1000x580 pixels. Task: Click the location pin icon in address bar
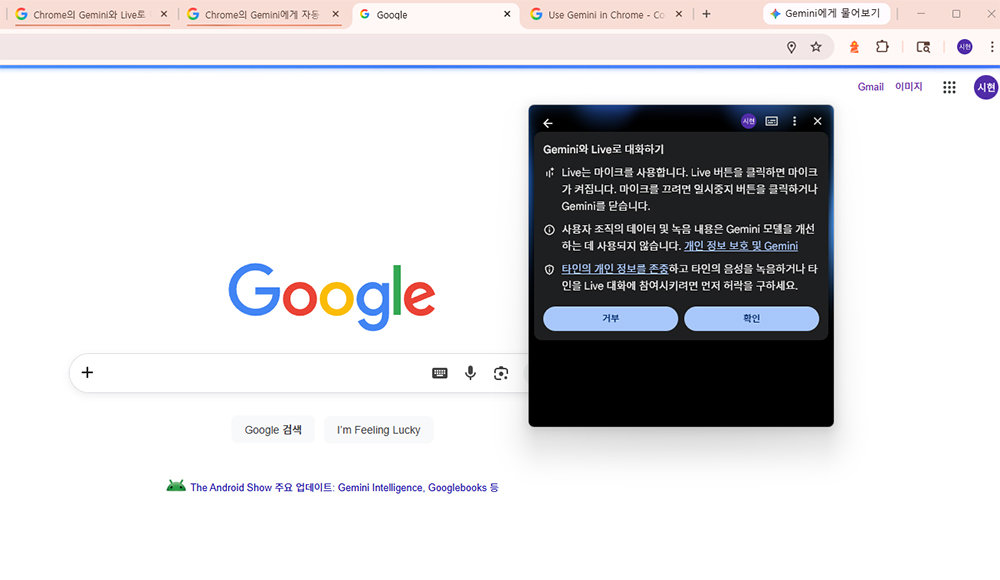click(791, 47)
